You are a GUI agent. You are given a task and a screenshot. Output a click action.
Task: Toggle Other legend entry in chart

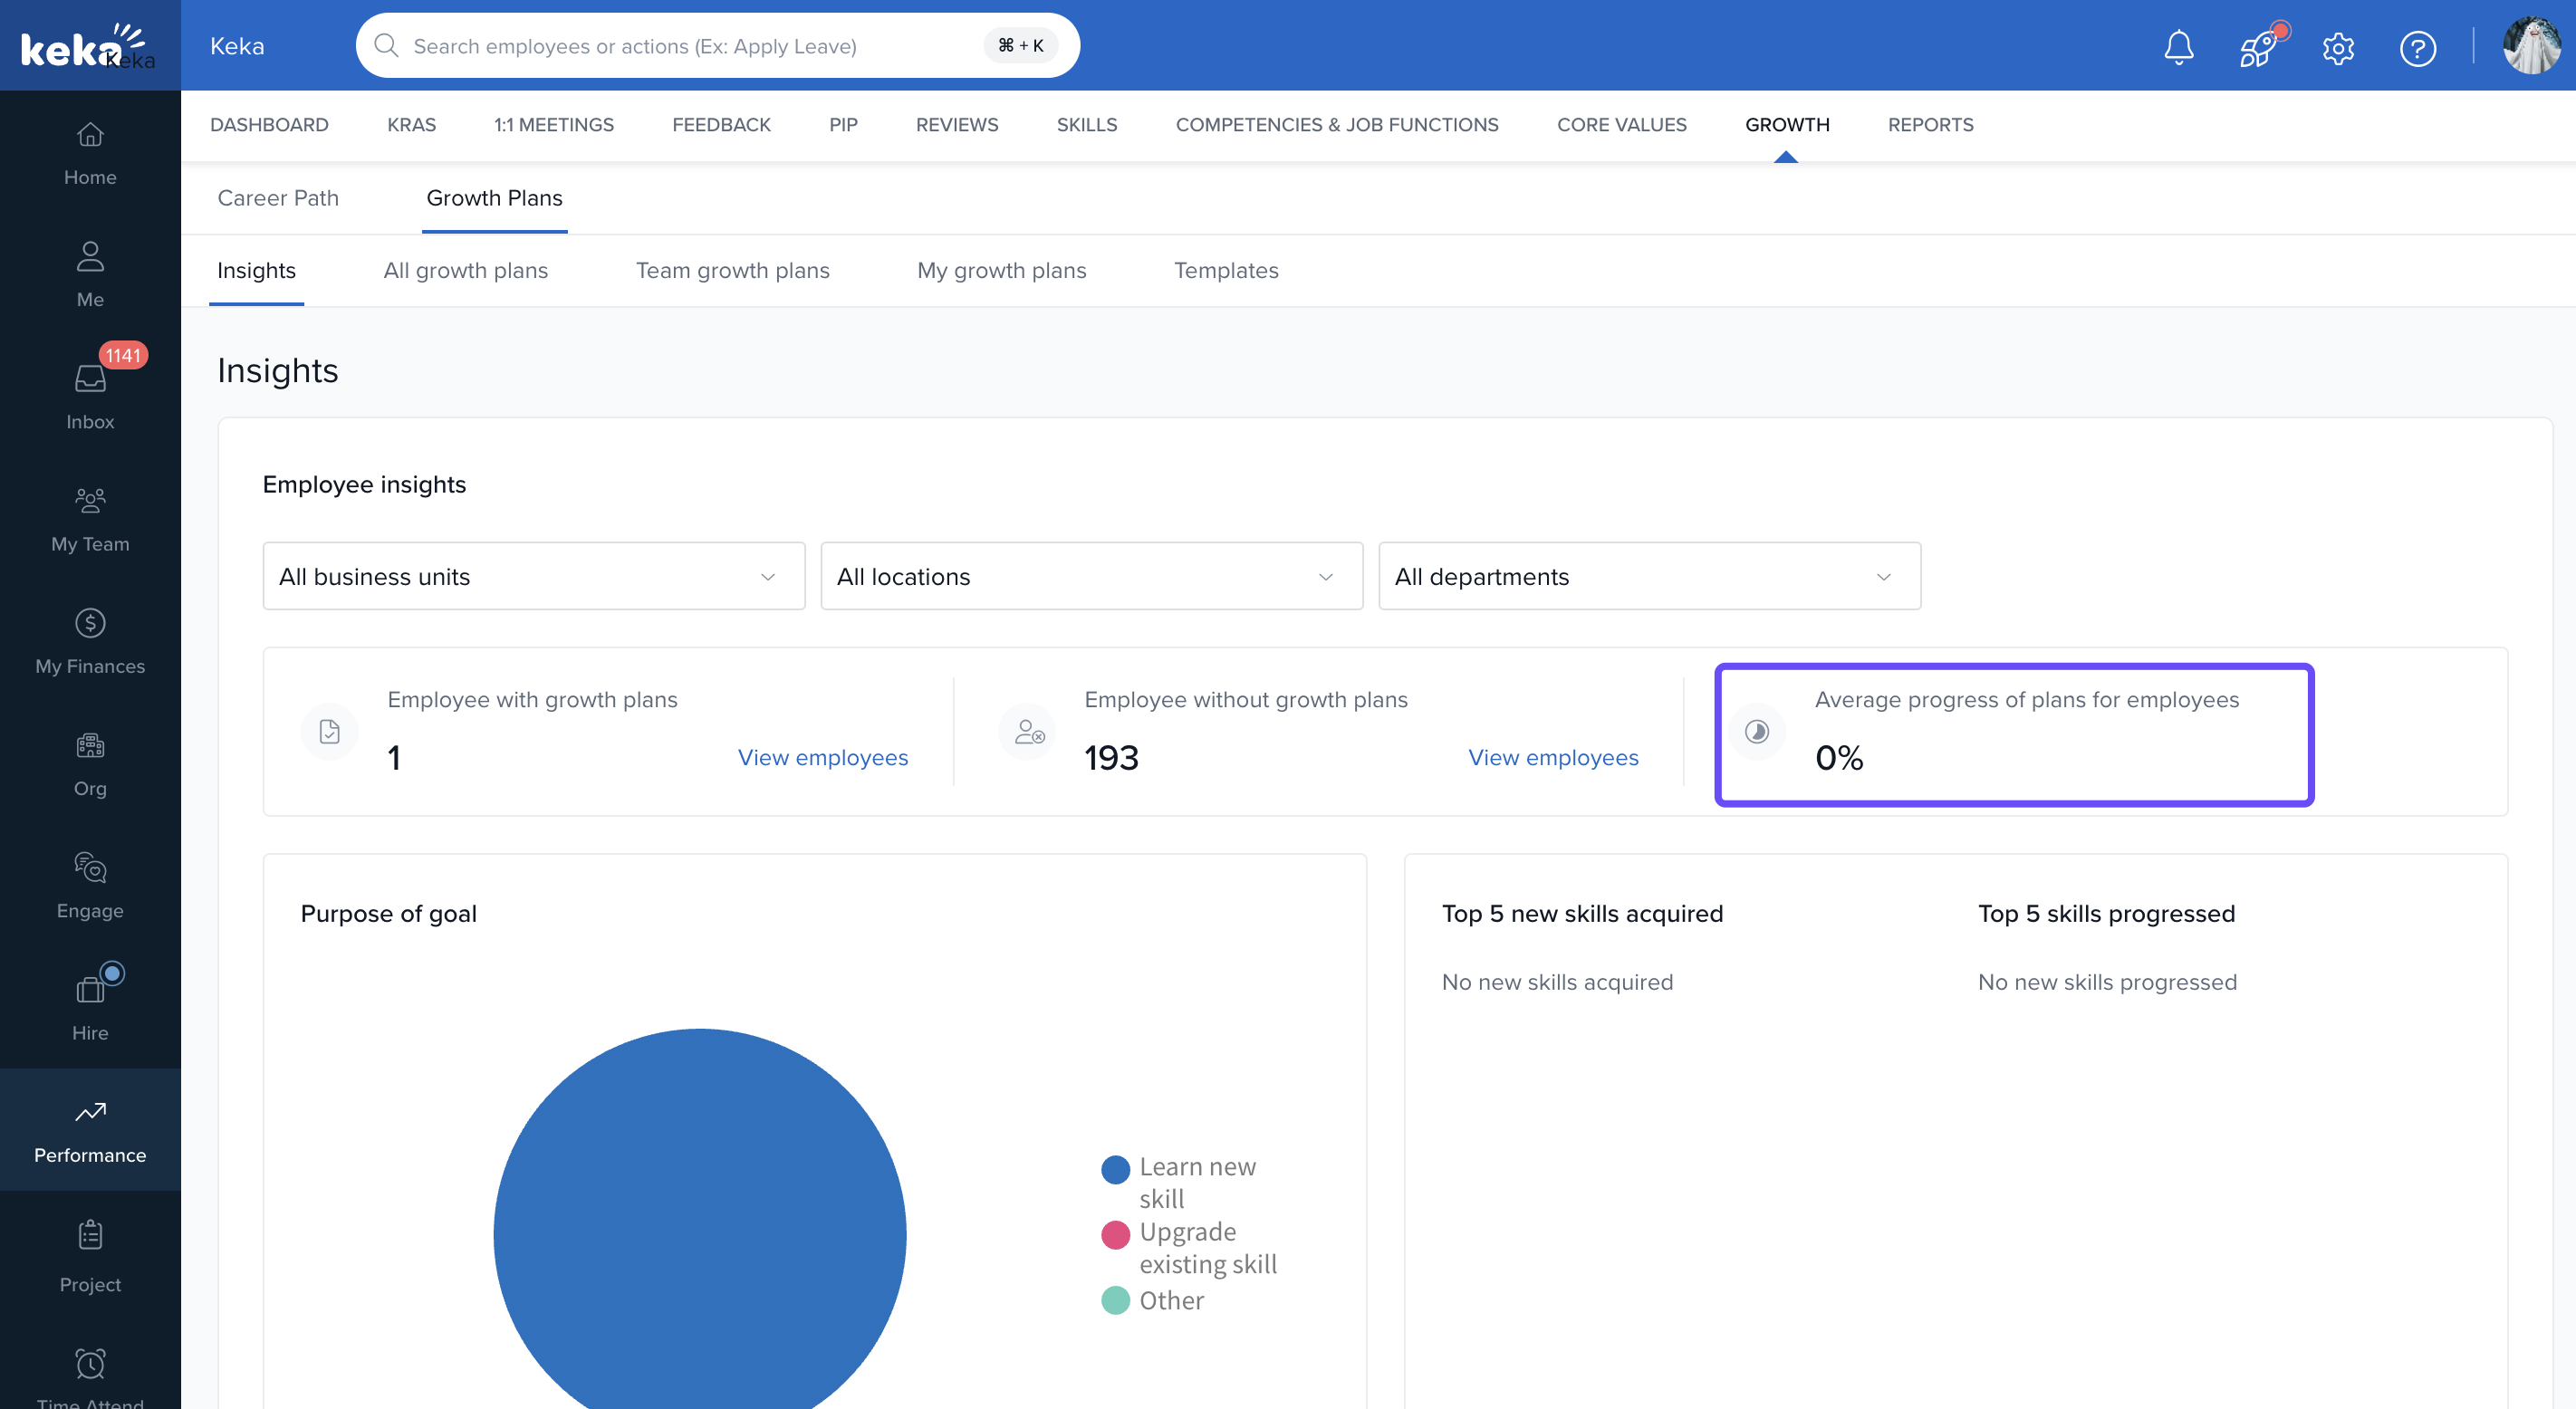(1170, 1300)
